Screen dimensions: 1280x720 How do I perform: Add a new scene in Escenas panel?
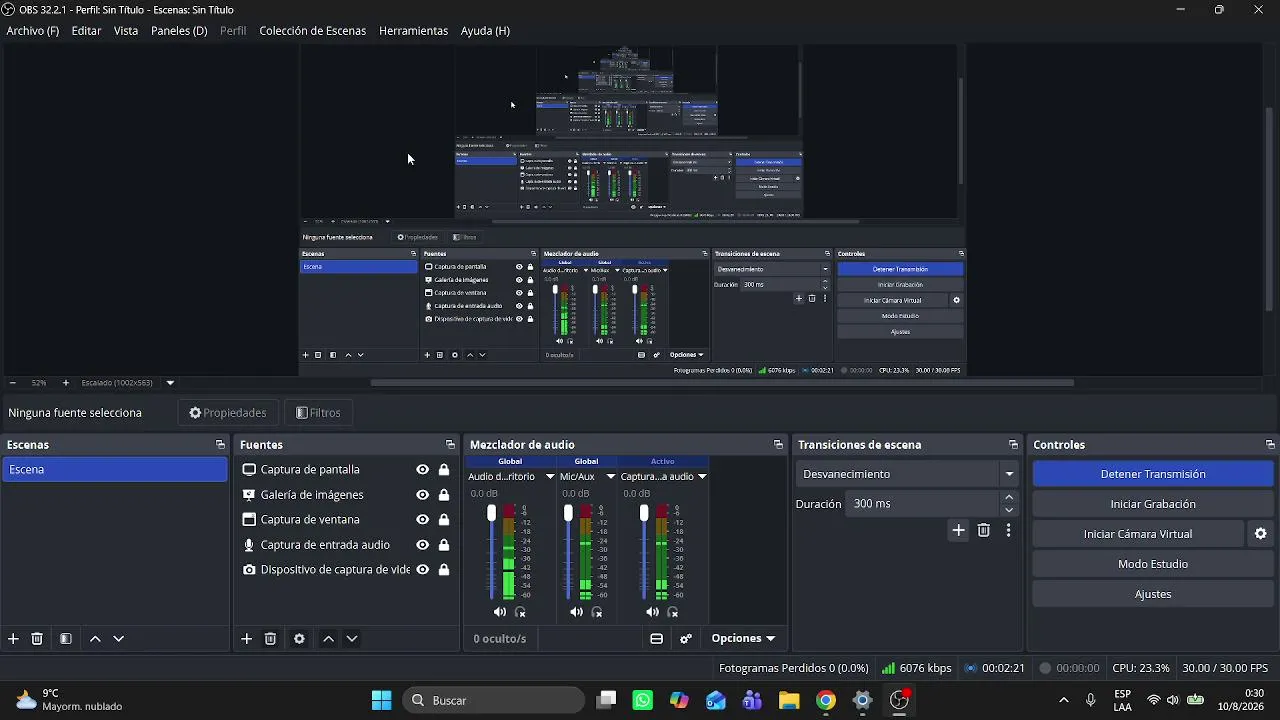(x=13, y=639)
